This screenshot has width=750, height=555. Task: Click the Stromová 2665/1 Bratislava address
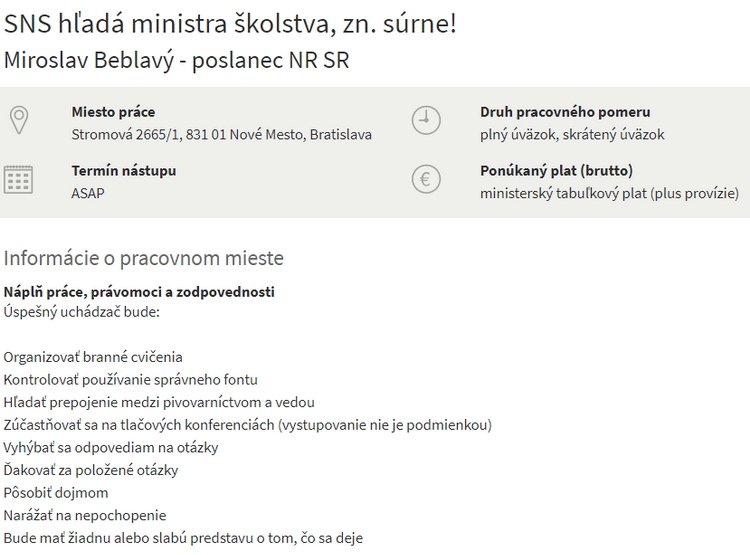pos(221,134)
